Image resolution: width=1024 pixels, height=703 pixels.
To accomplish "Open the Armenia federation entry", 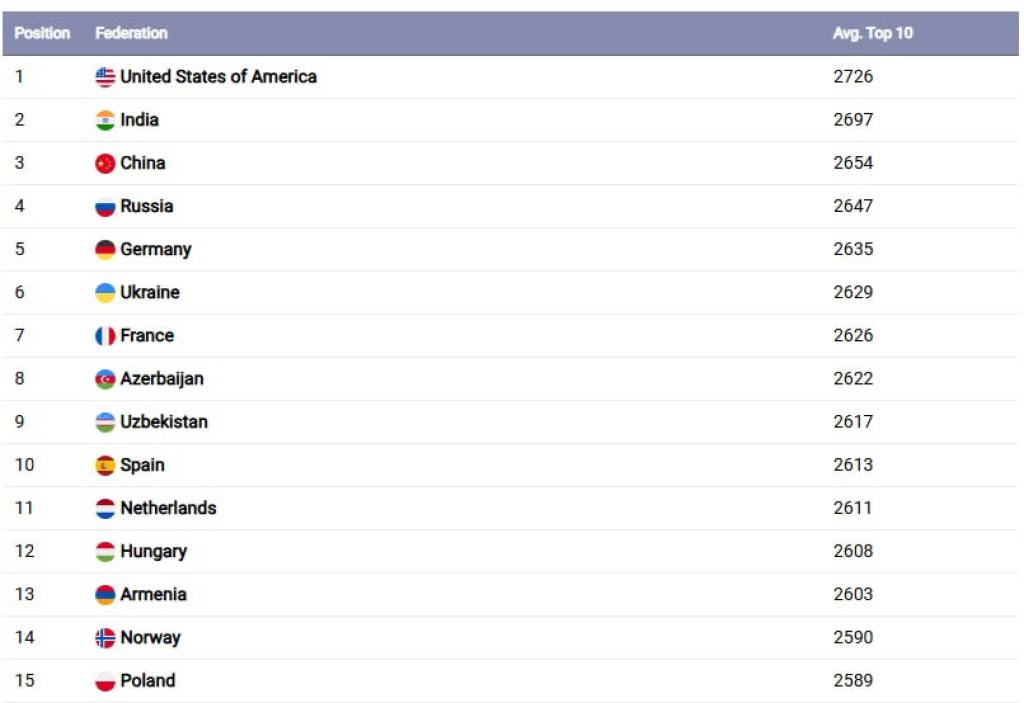I will pos(153,594).
